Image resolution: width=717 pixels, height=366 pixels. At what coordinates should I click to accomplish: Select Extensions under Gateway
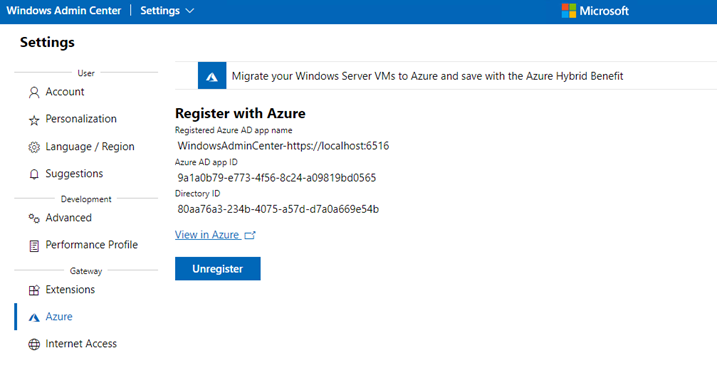coord(70,290)
